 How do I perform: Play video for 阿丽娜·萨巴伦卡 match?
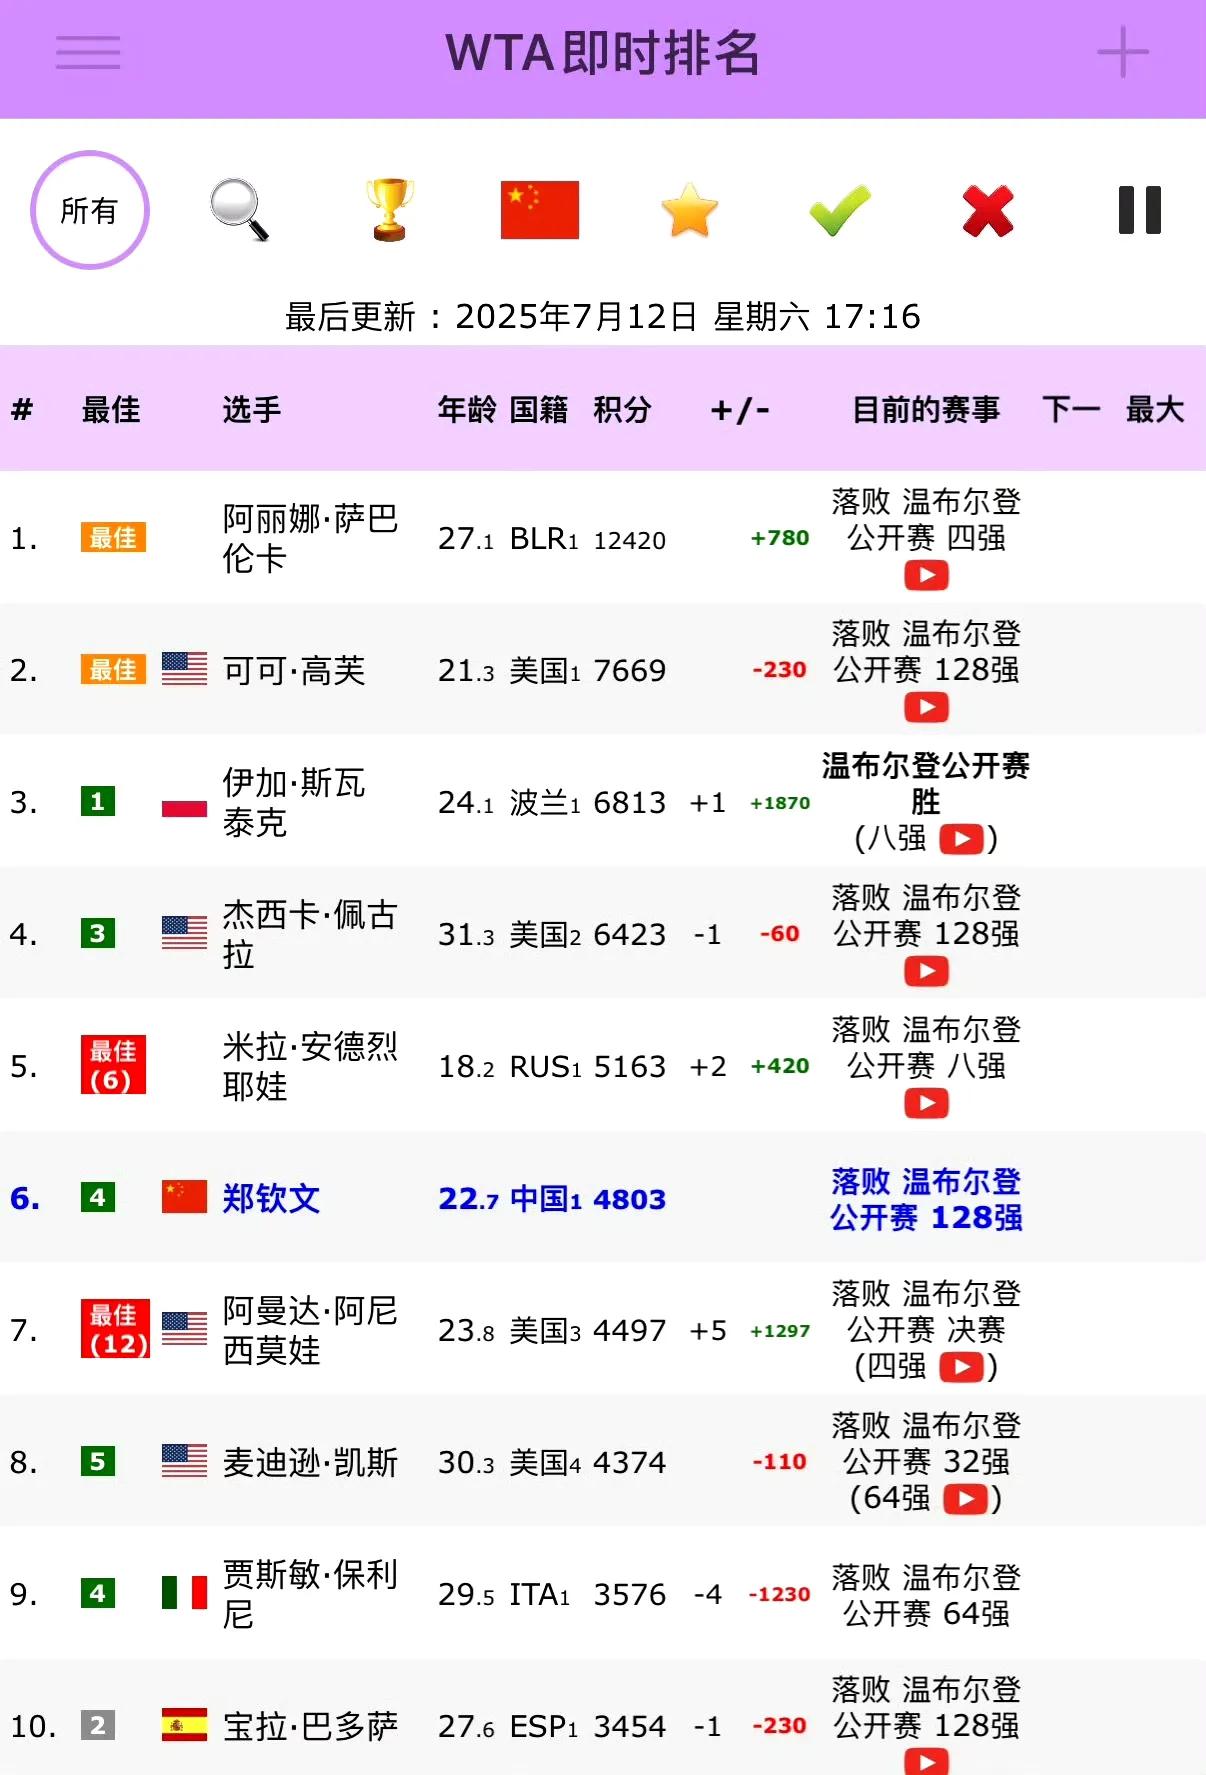(927, 575)
